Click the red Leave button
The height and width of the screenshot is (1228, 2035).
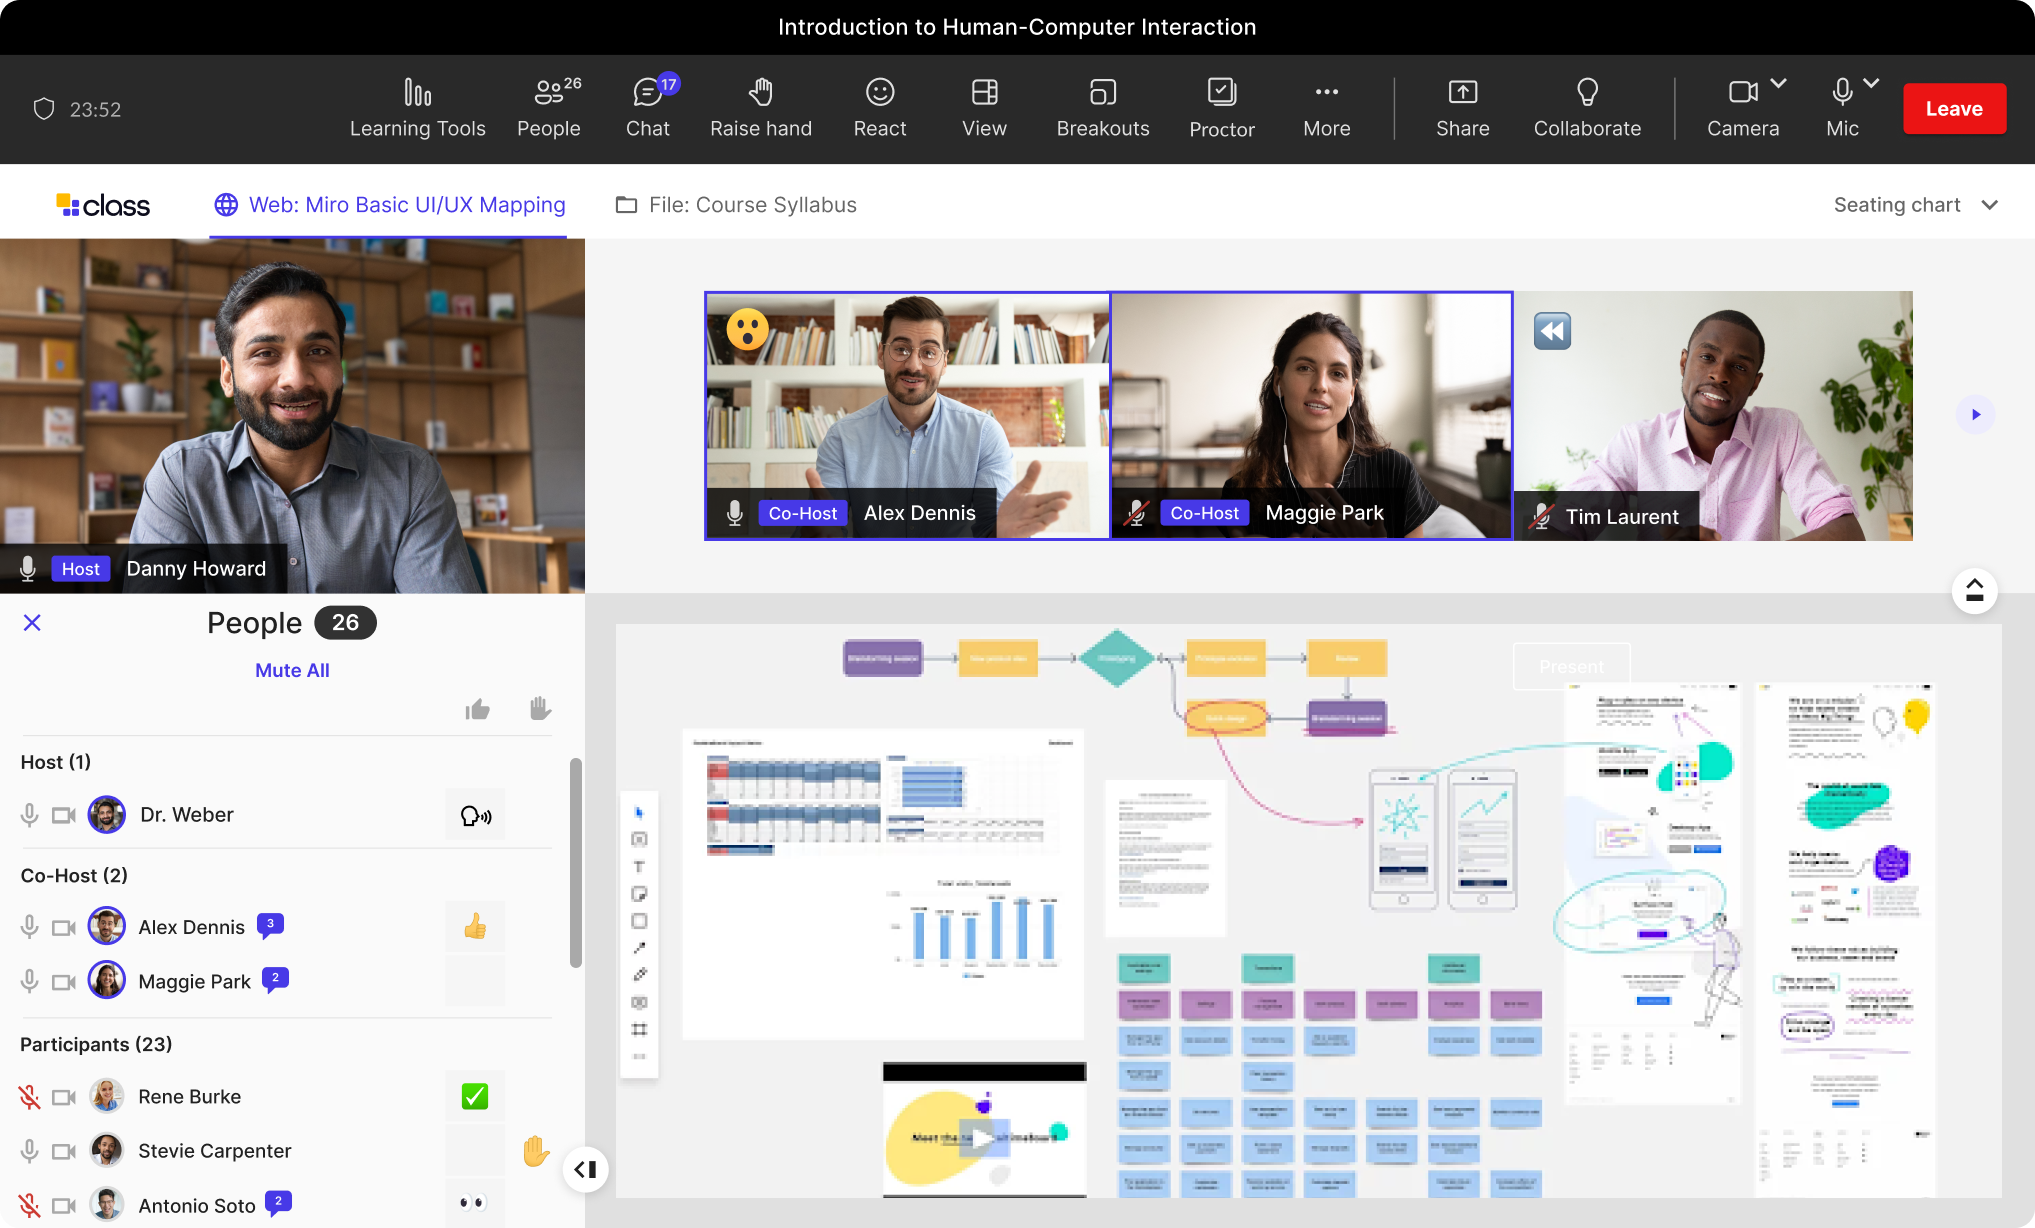coord(1953,109)
